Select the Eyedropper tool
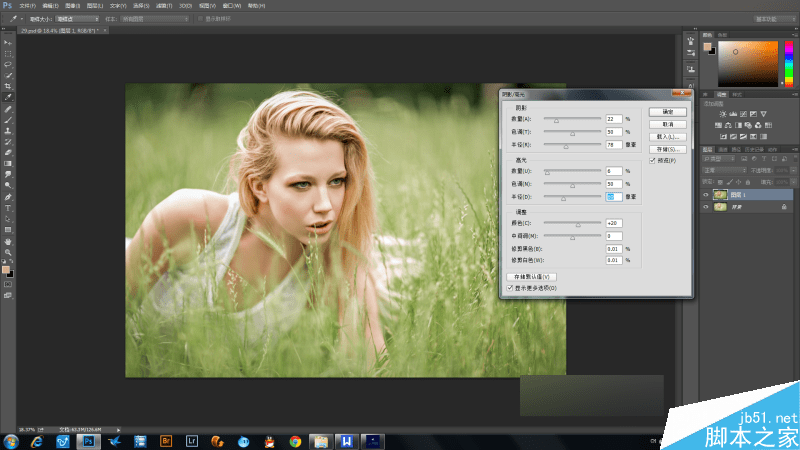The height and width of the screenshot is (450, 800). (x=8, y=97)
